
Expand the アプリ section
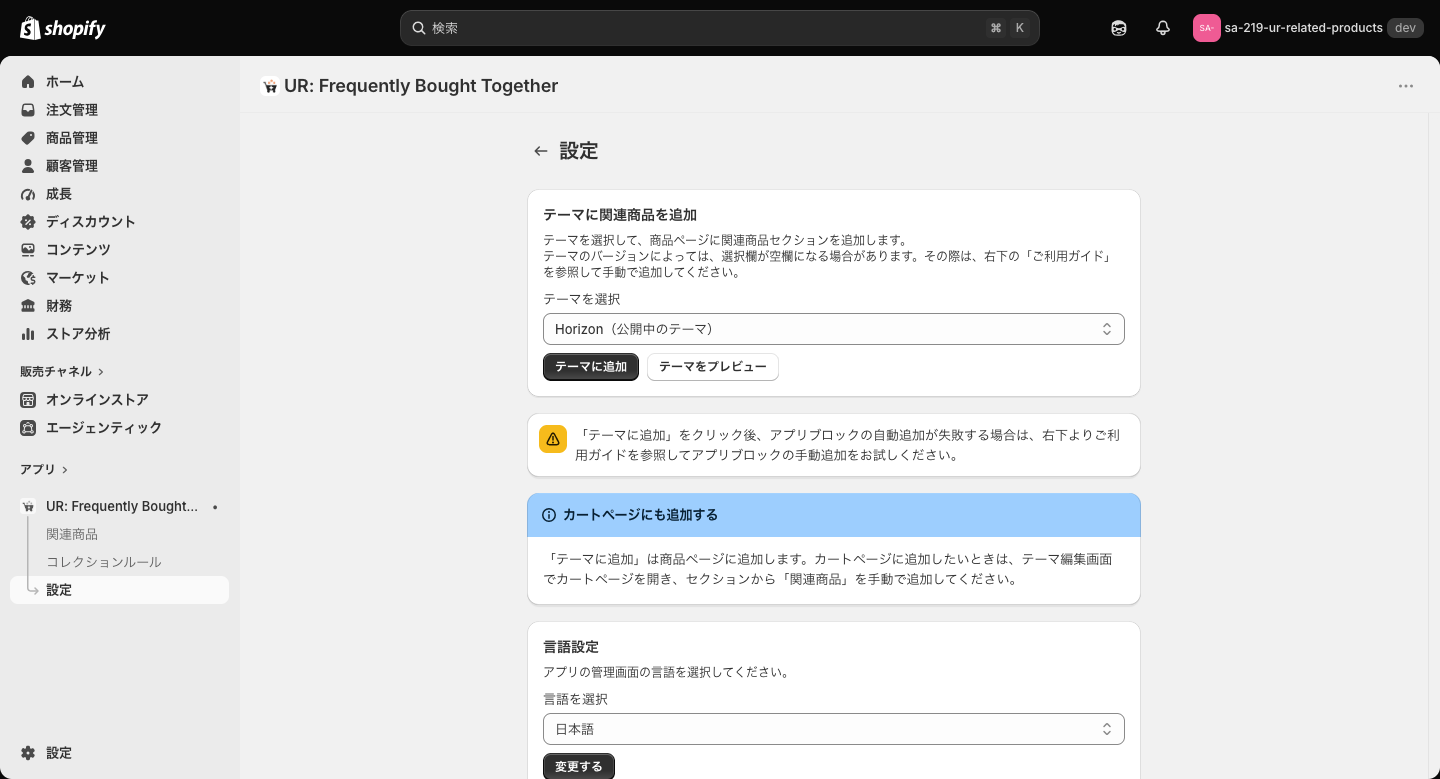click(x=44, y=470)
